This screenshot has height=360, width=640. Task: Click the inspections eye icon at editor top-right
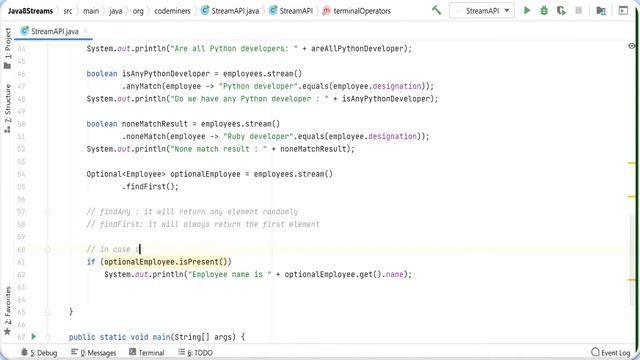[x=631, y=46]
